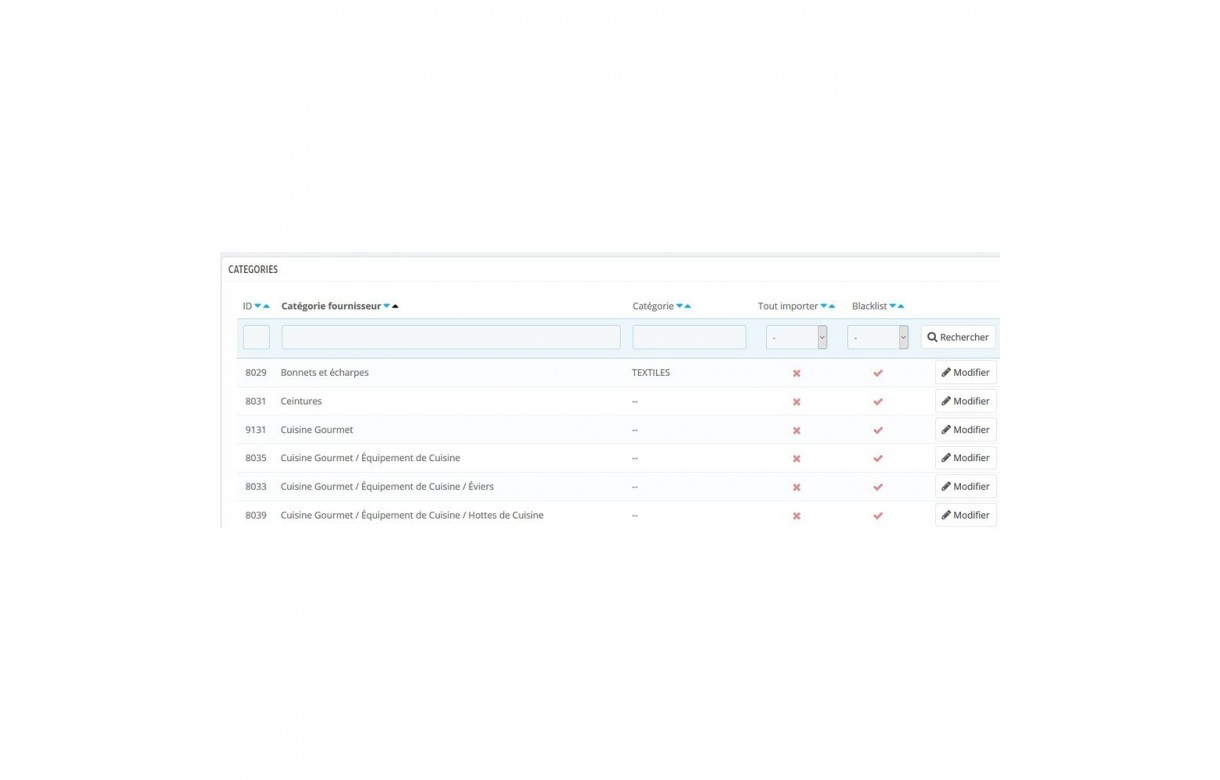Click the descending sort arrow on the Blacklist column
Screen dimensions: 1220x780
(892, 305)
